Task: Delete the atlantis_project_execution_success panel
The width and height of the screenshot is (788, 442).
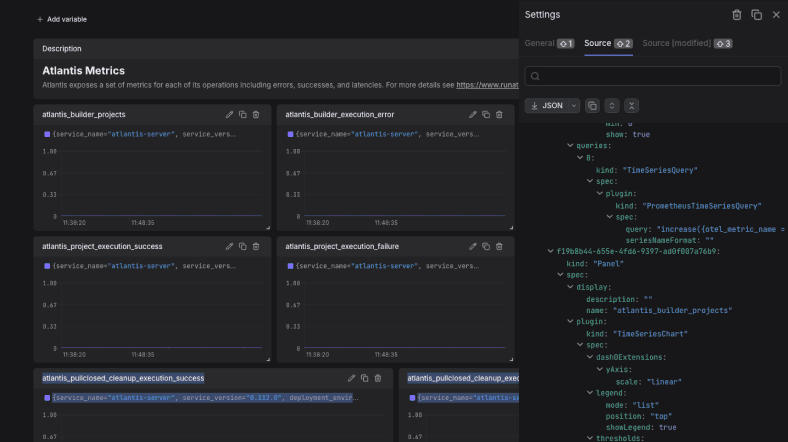Action: point(256,247)
